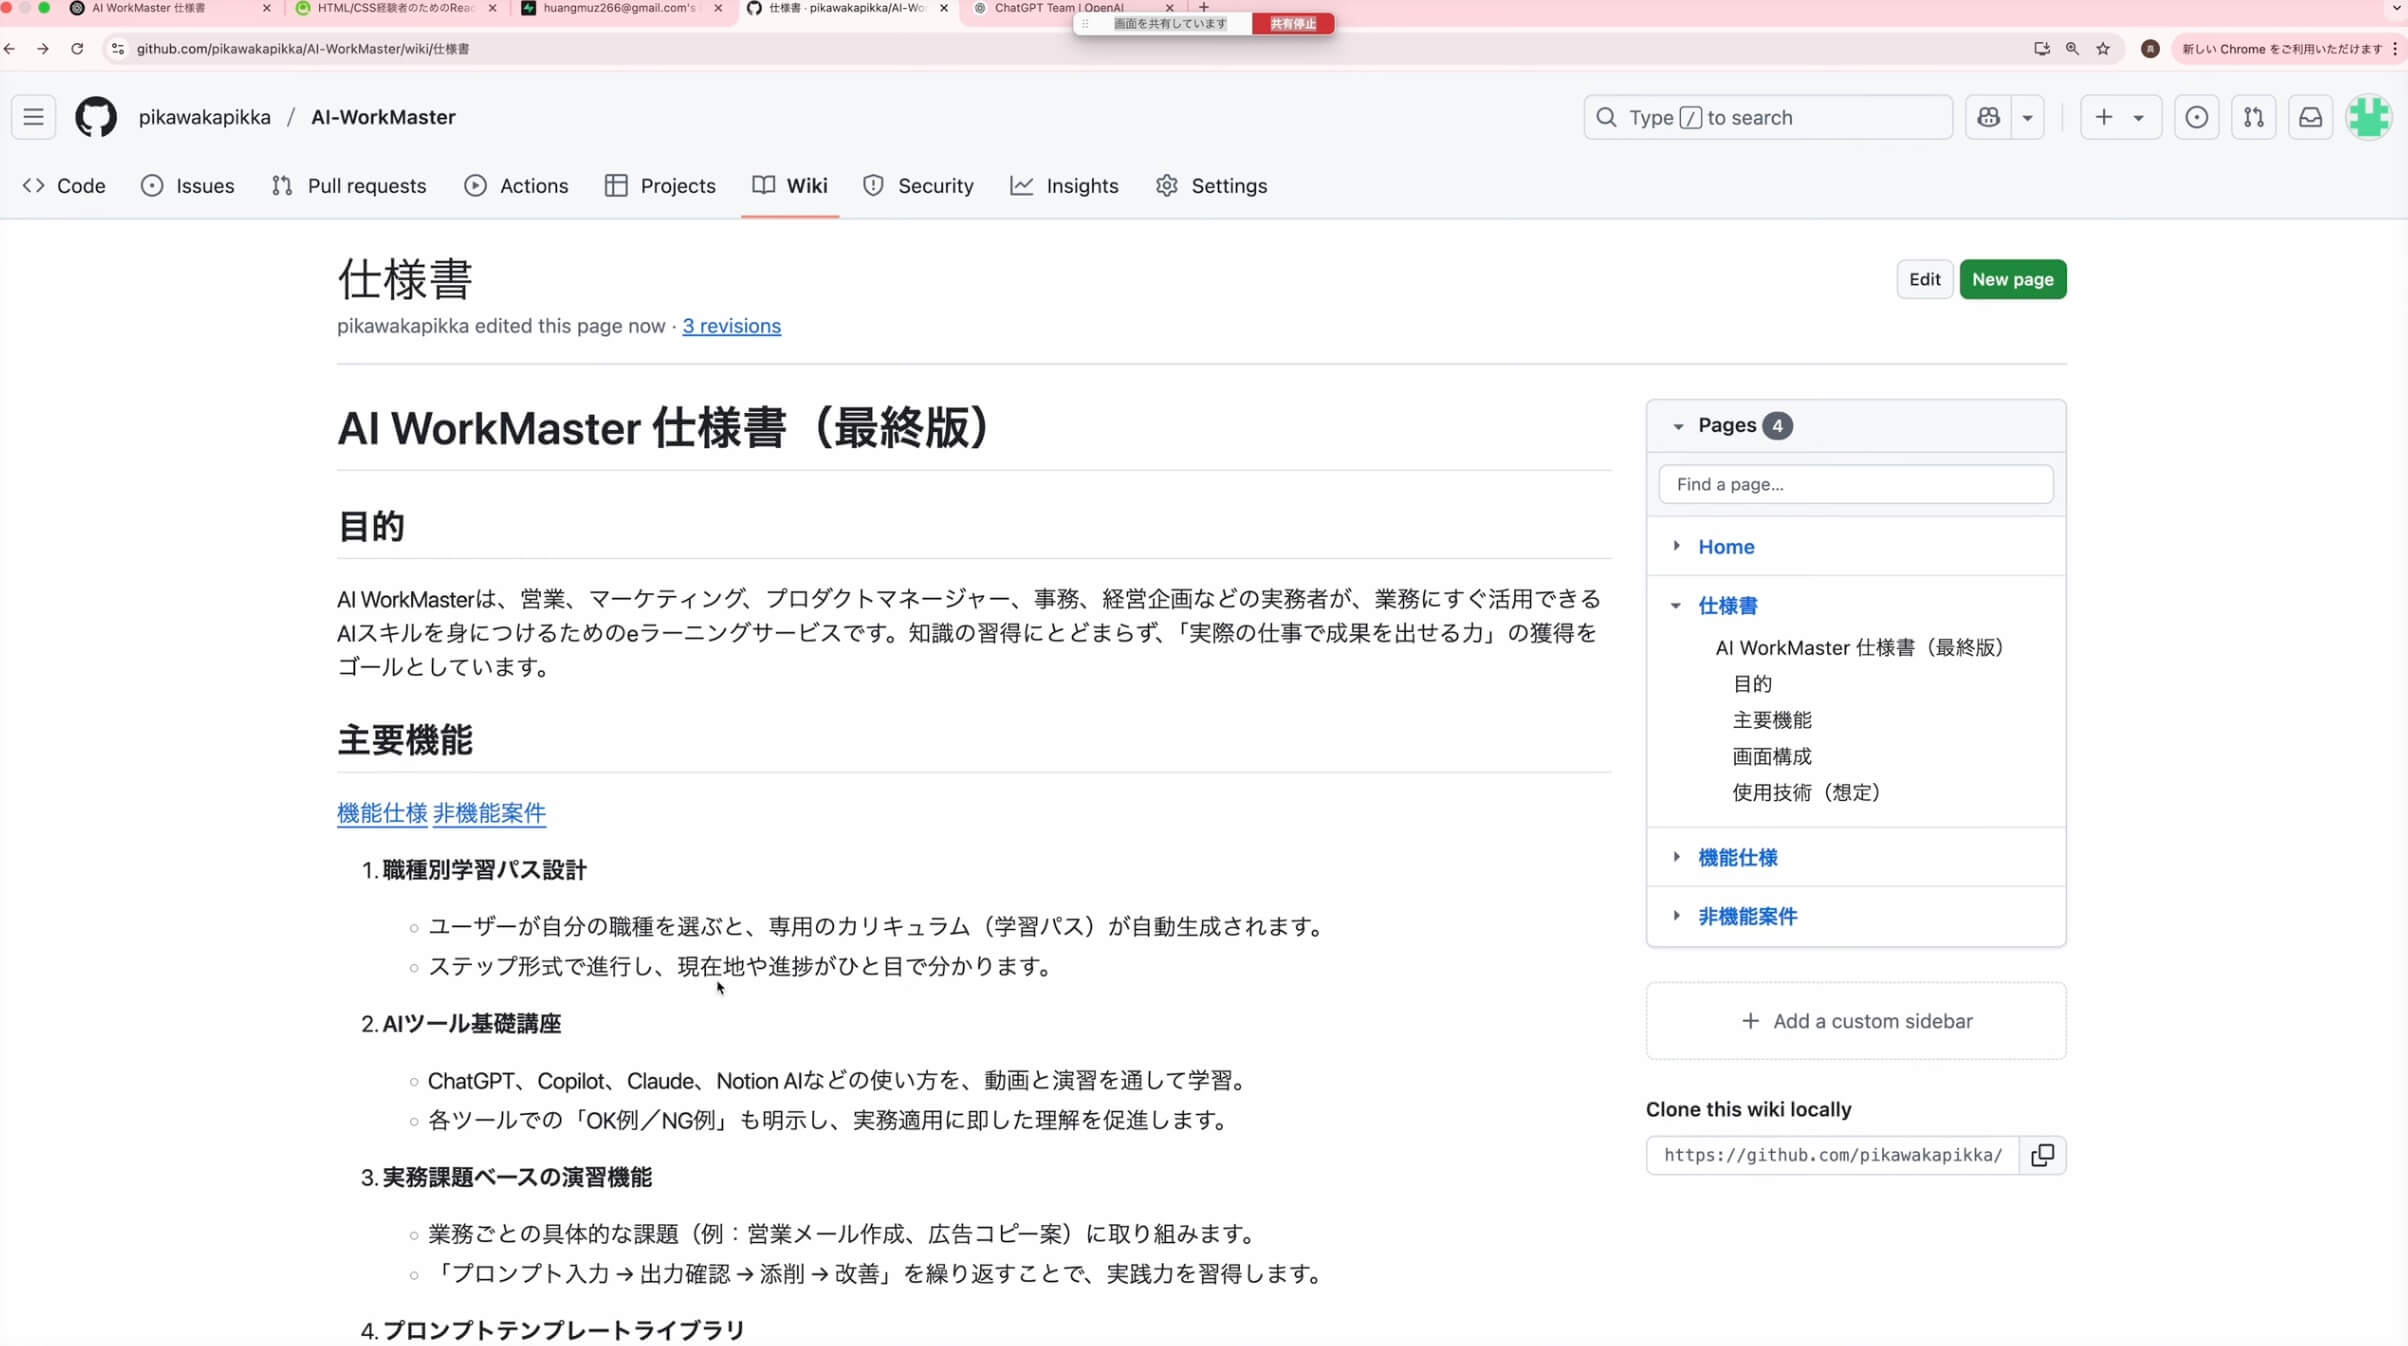Open the 3 revisions link
Viewport: 2408px width, 1346px height.
coord(731,326)
